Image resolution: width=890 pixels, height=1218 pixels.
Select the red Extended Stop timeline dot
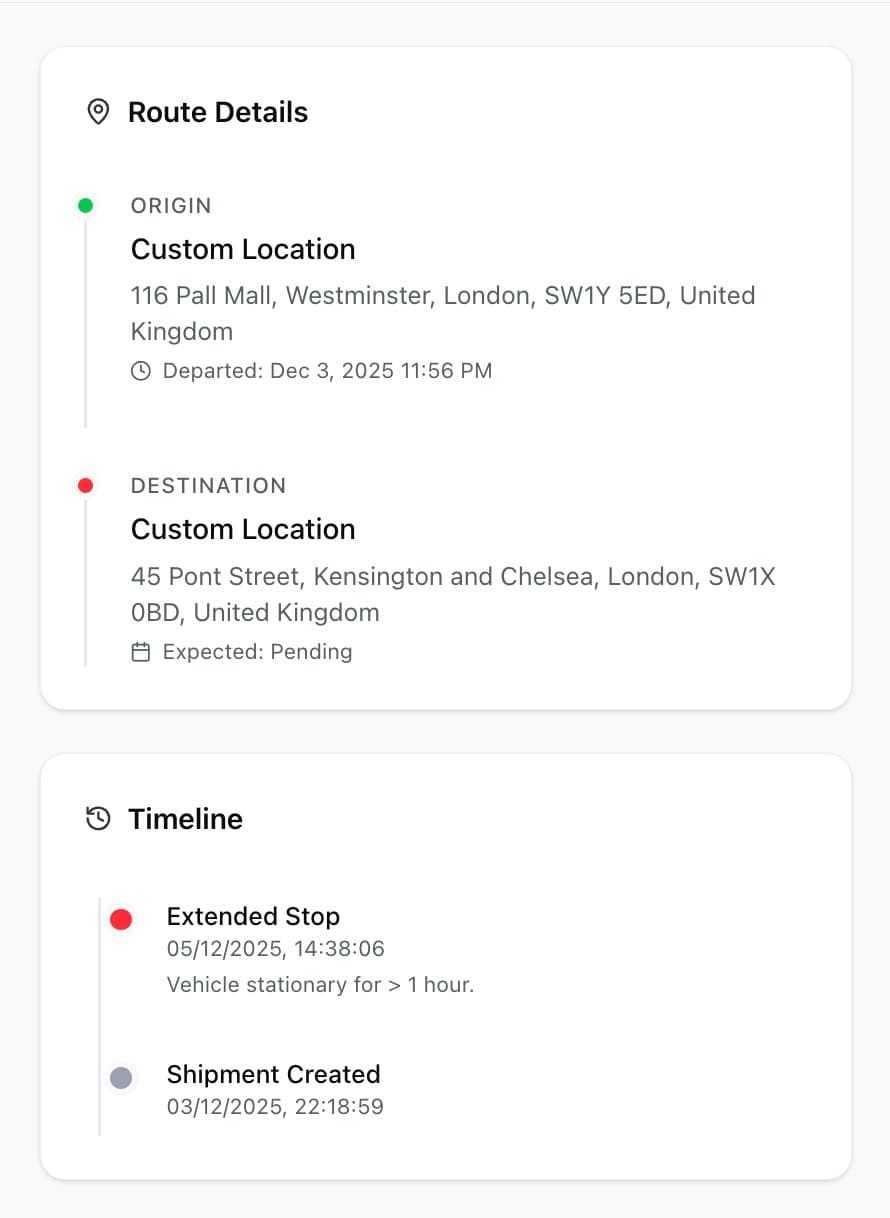[x=121, y=920]
